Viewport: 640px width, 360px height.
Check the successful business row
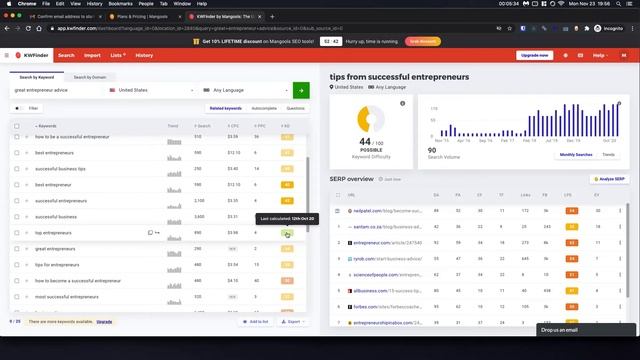[x=17, y=217]
